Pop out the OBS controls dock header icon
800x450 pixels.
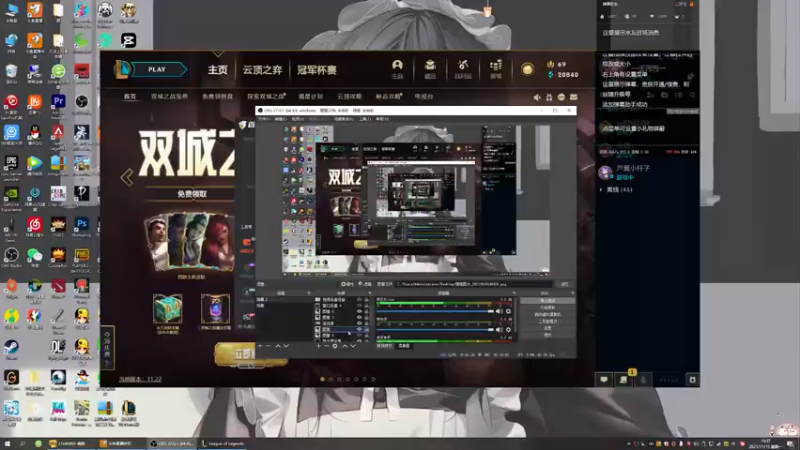[x=572, y=293]
